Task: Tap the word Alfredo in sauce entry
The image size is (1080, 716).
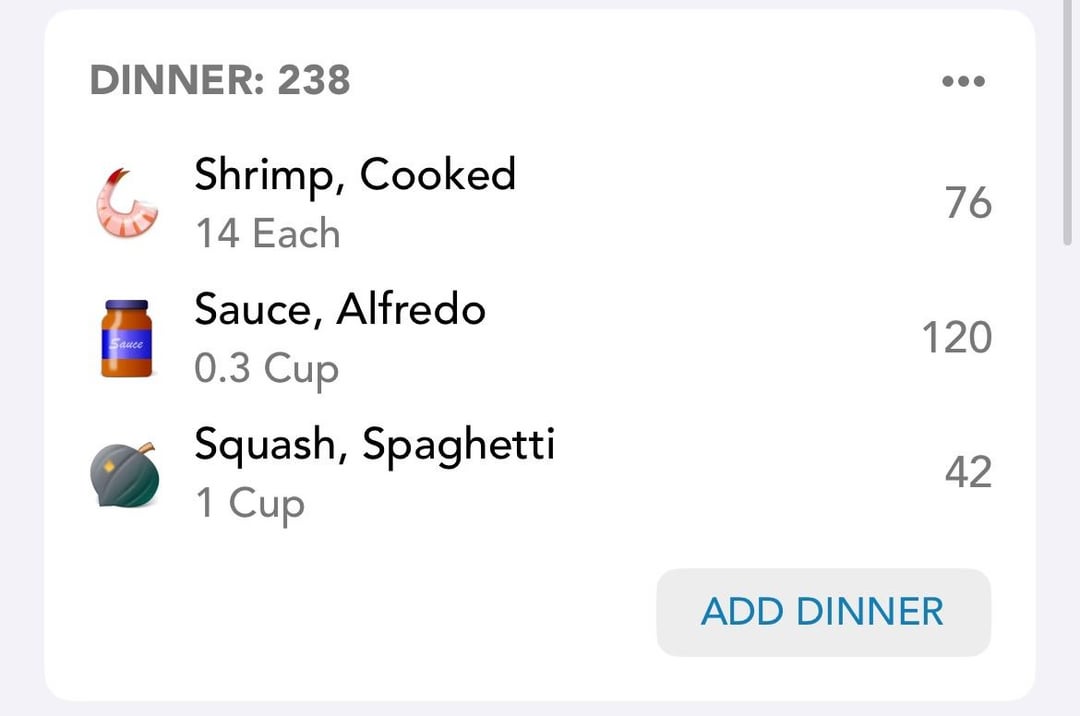Action: coord(411,309)
